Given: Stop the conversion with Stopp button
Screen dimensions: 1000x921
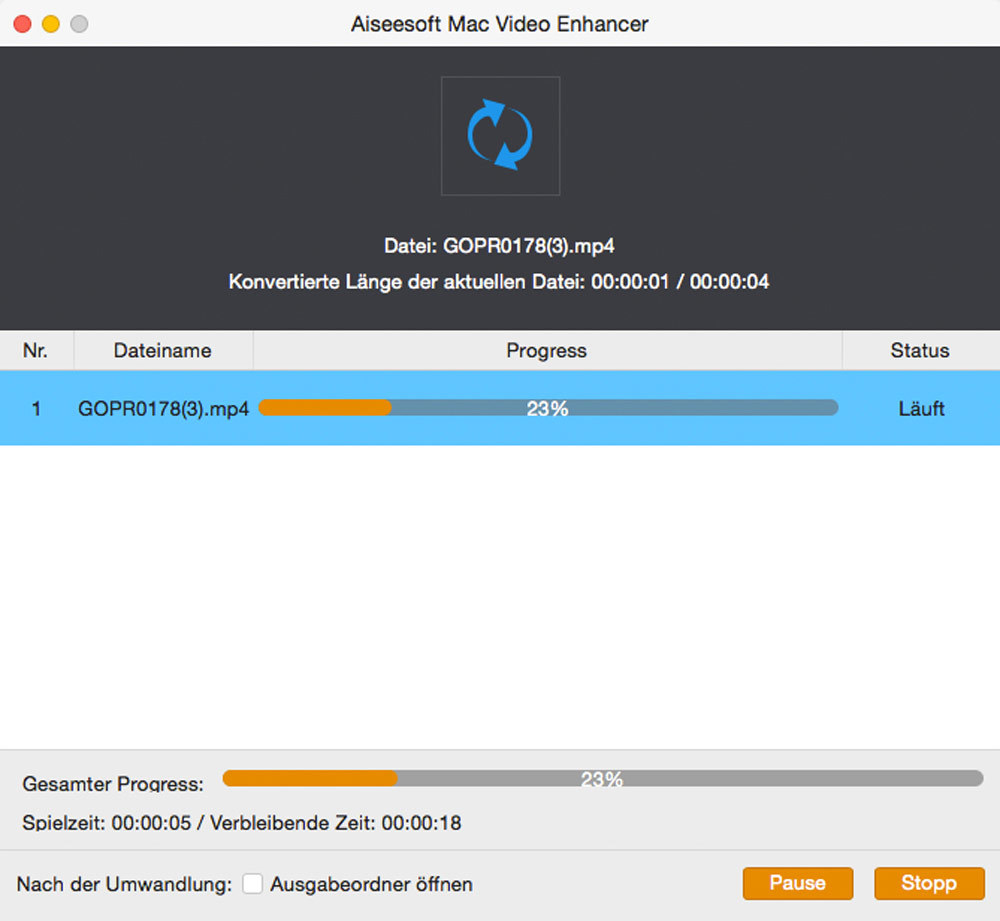Looking at the screenshot, I should click(x=929, y=883).
